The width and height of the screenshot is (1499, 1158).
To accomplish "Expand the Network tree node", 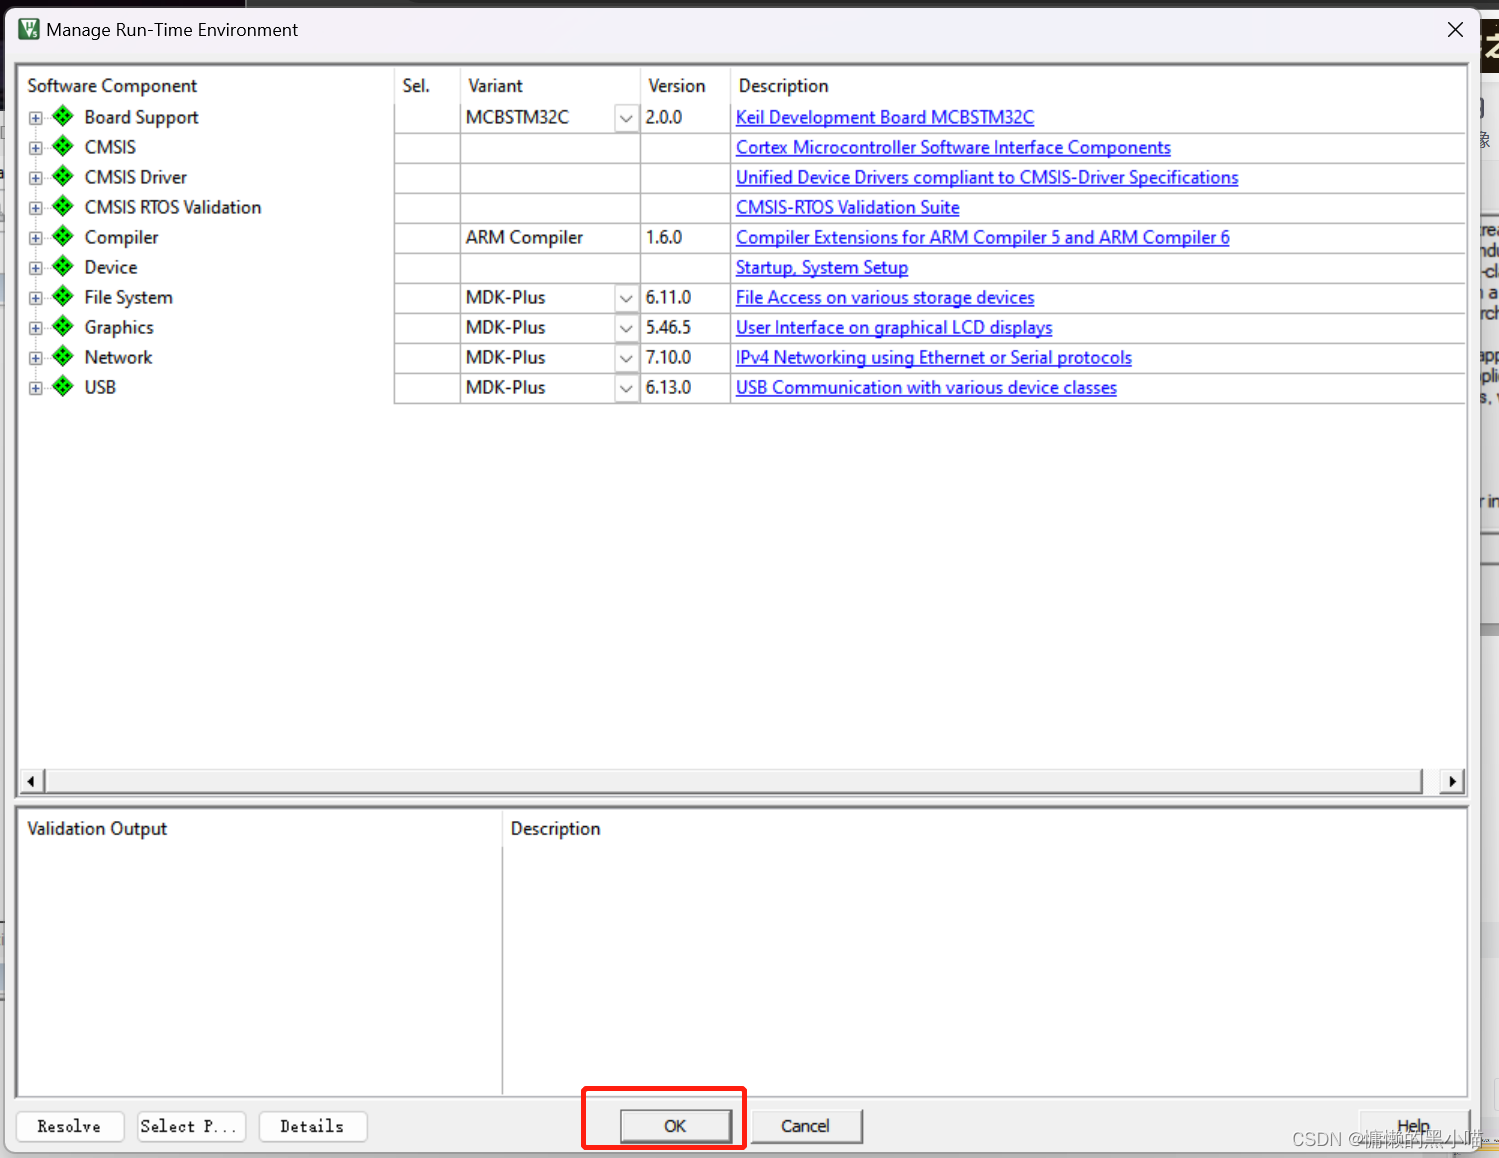I will (36, 358).
